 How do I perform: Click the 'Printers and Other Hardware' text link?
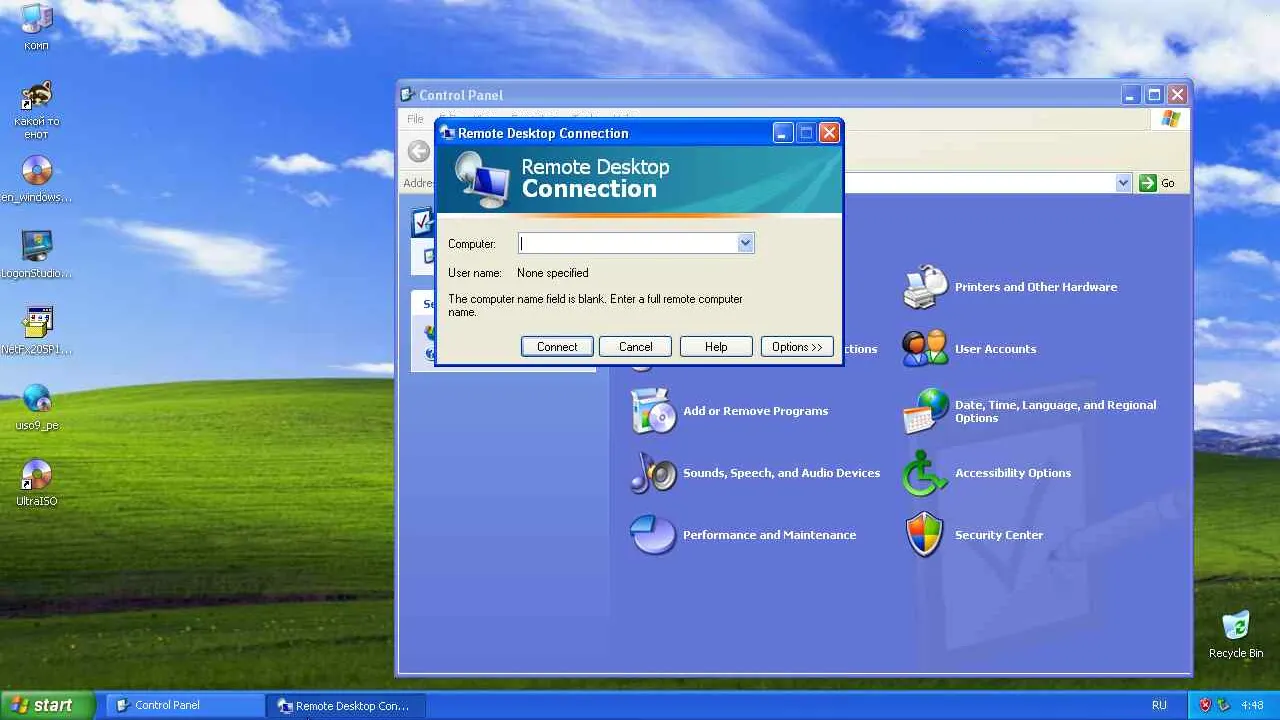pyautogui.click(x=1036, y=287)
